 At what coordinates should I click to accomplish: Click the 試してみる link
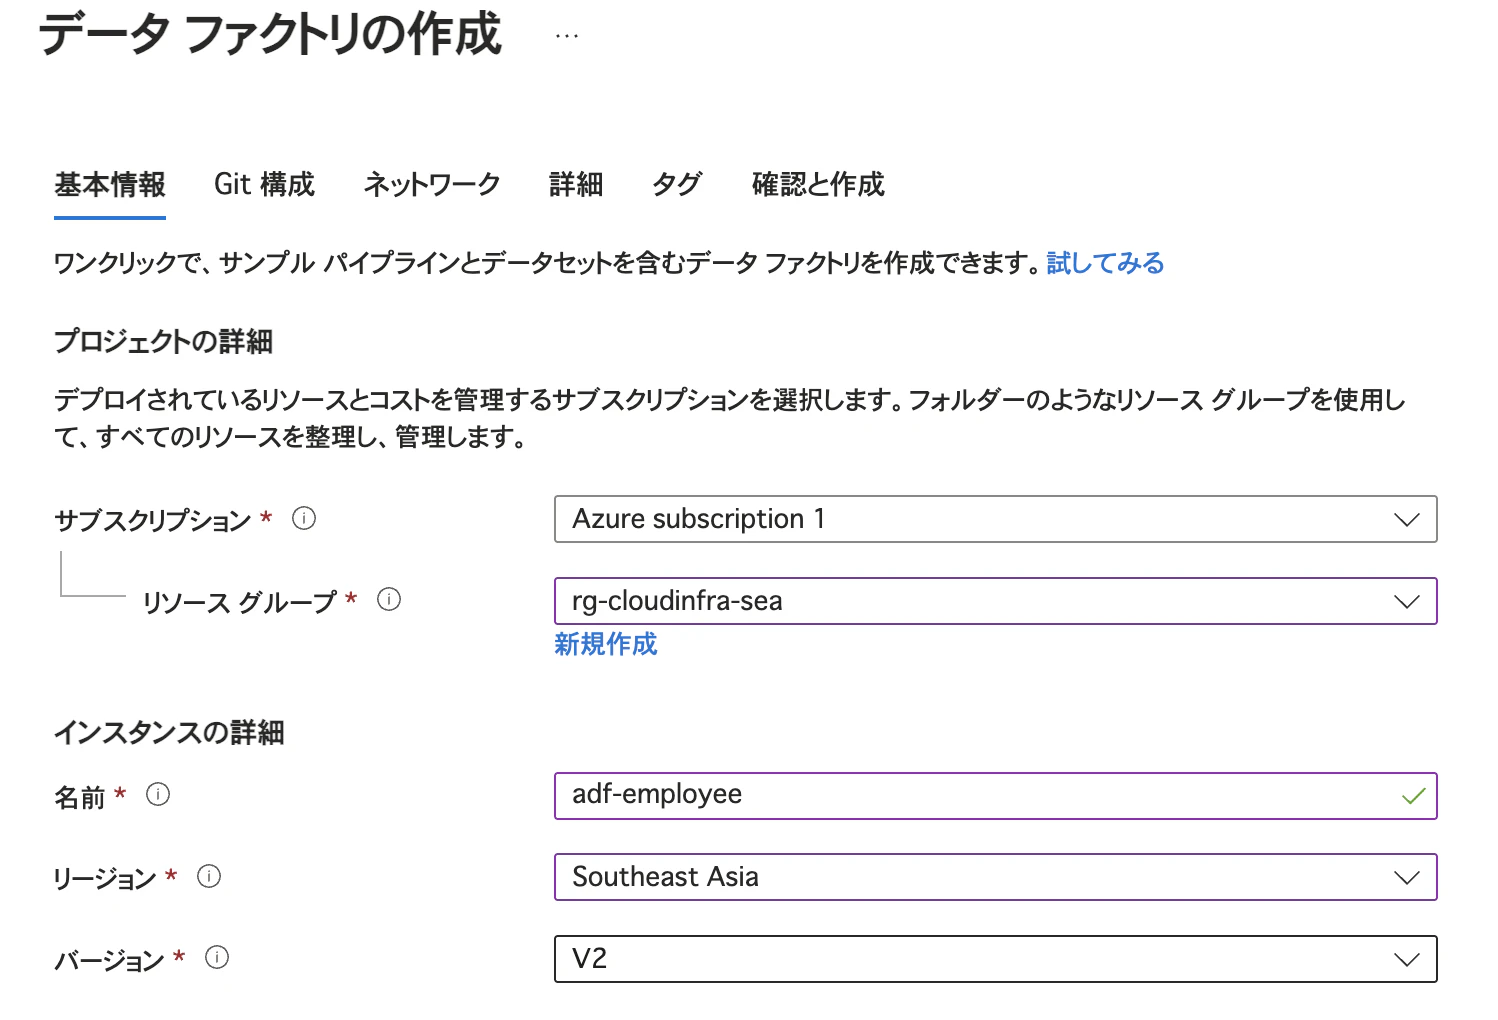1103,263
